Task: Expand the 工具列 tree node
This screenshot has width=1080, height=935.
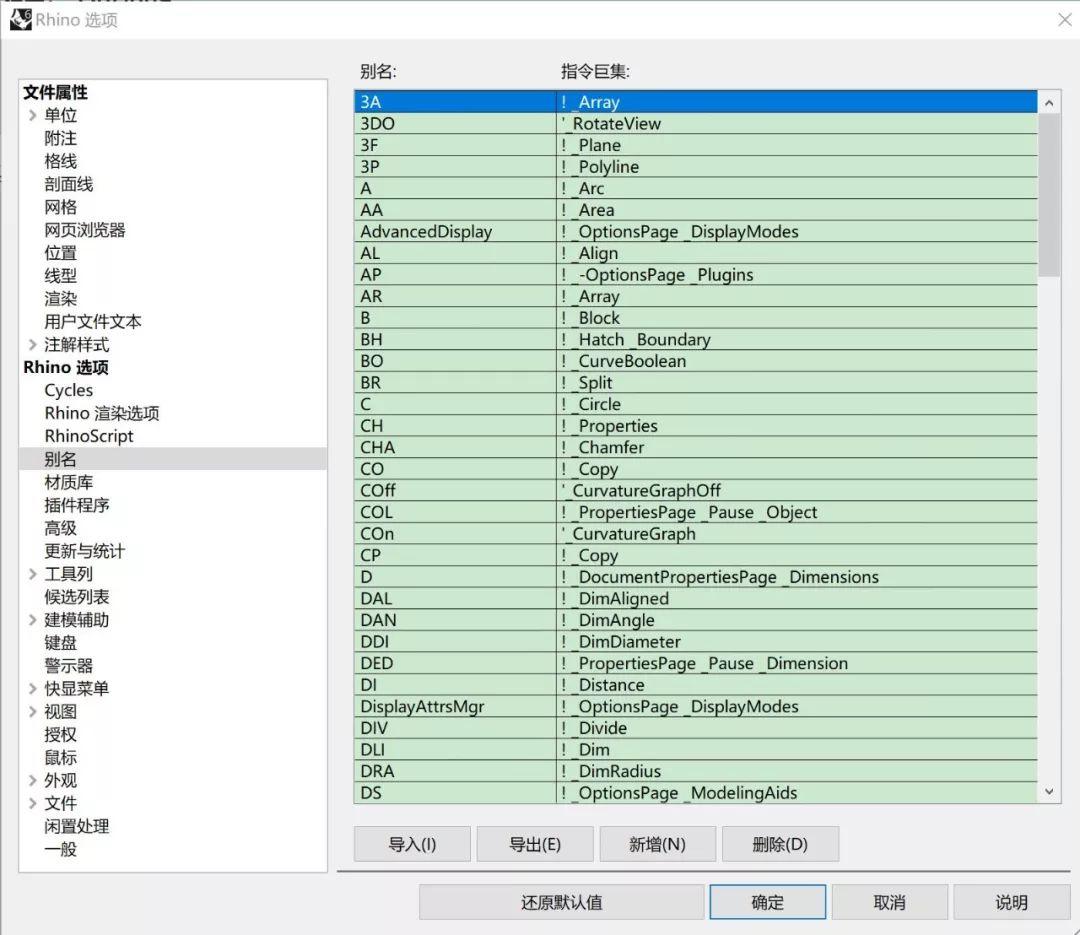Action: click(32, 574)
